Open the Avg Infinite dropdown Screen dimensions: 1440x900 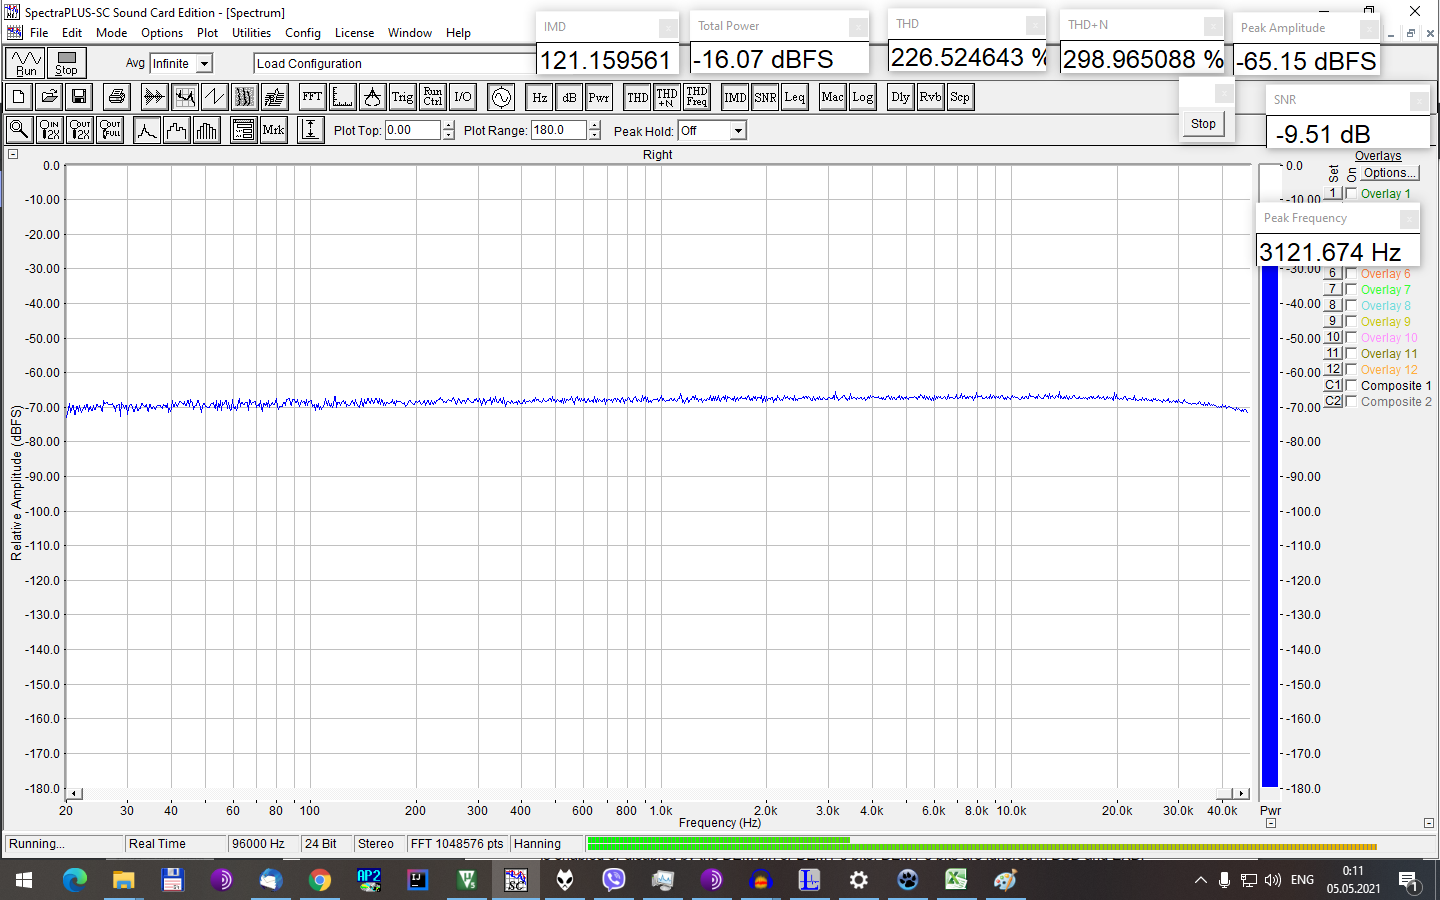click(204, 64)
